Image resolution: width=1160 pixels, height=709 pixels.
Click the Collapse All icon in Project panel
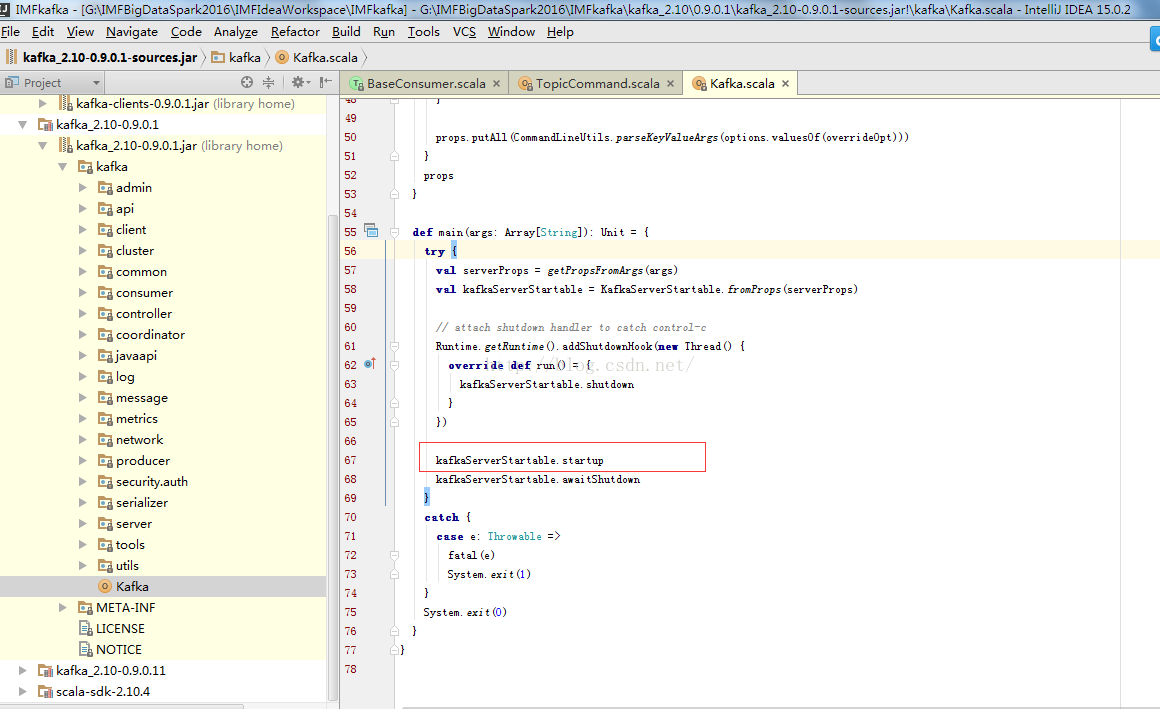(x=268, y=82)
